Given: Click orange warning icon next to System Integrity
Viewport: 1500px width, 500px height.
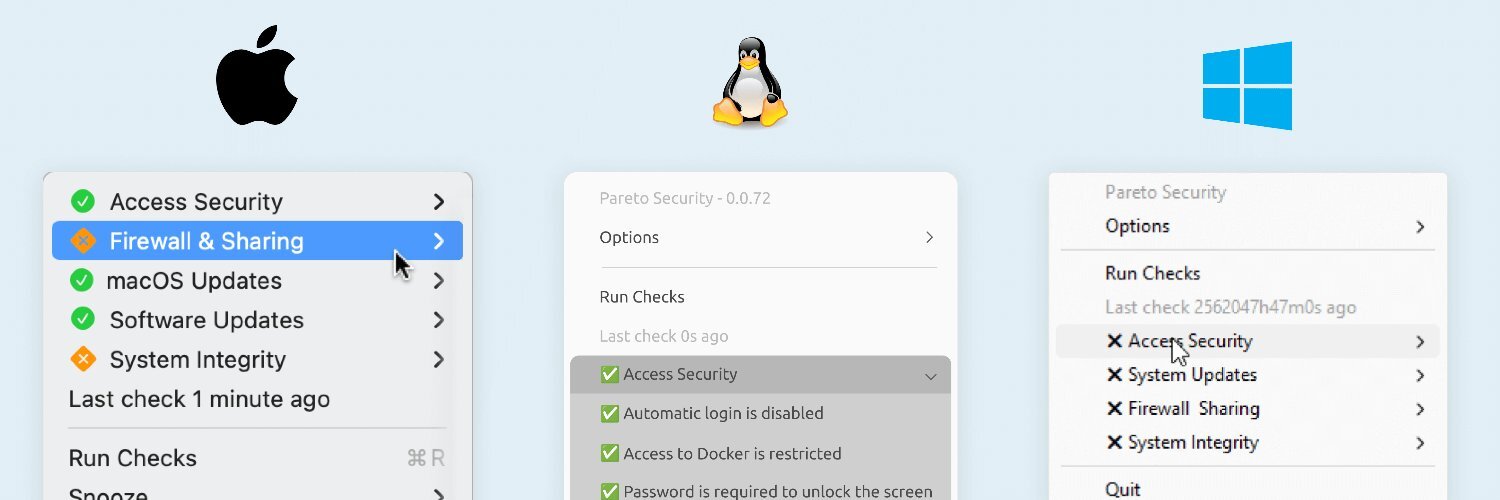Looking at the screenshot, I should 83,359.
